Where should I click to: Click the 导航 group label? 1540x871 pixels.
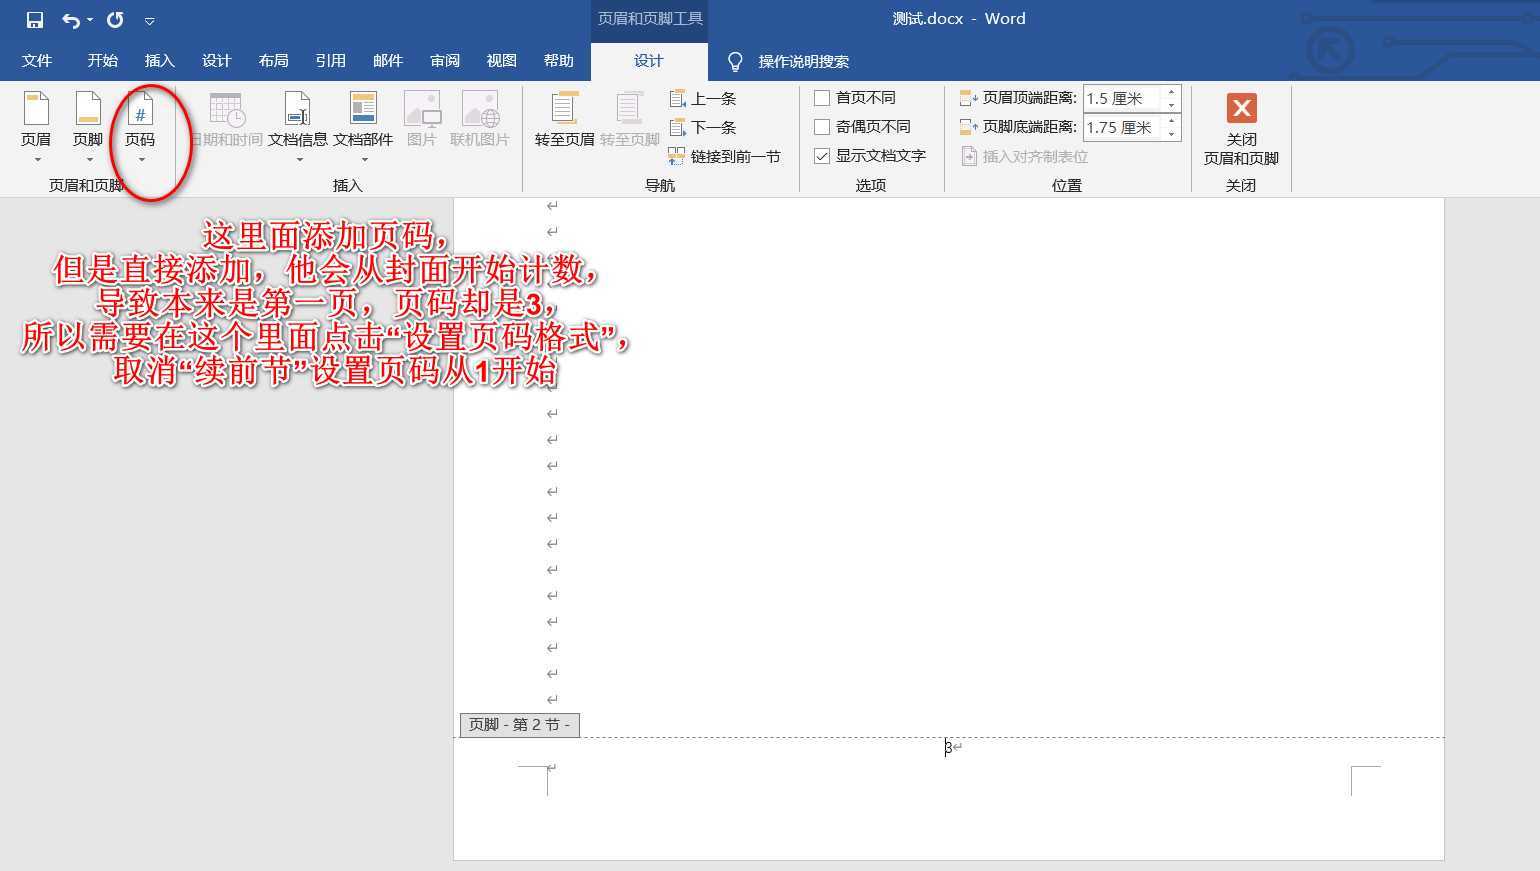click(x=660, y=186)
